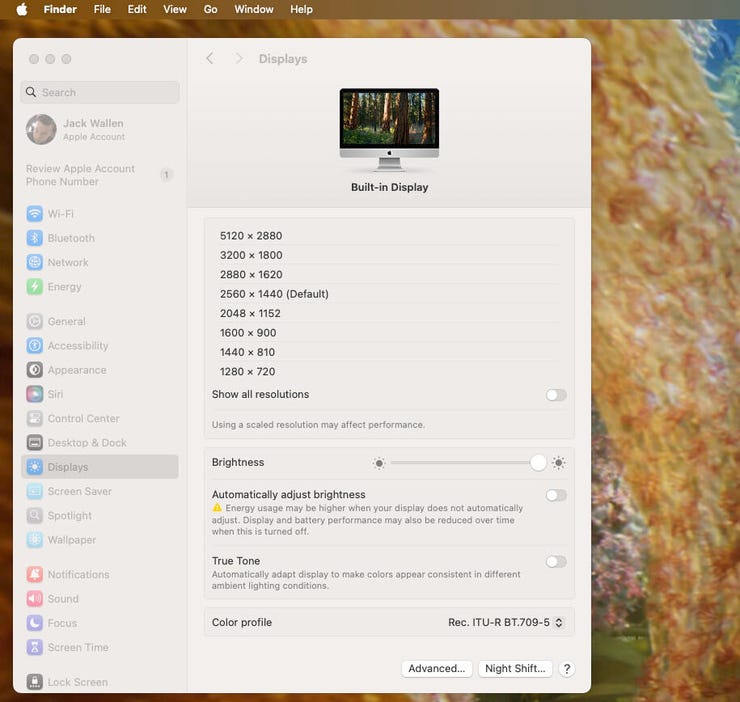
Task: Click the question mark help button
Action: point(567,668)
